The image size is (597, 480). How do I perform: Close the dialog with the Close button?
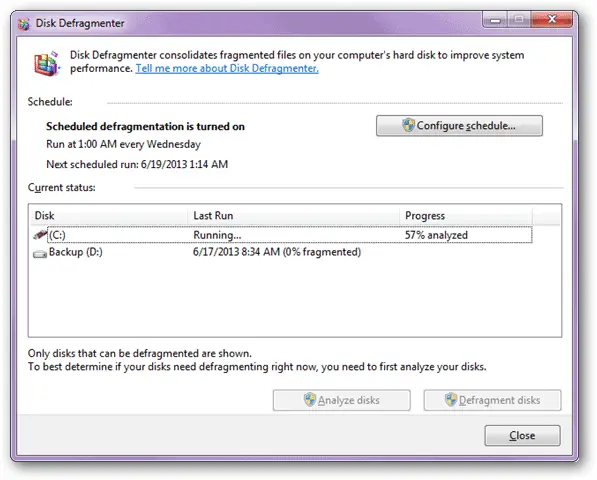click(522, 435)
